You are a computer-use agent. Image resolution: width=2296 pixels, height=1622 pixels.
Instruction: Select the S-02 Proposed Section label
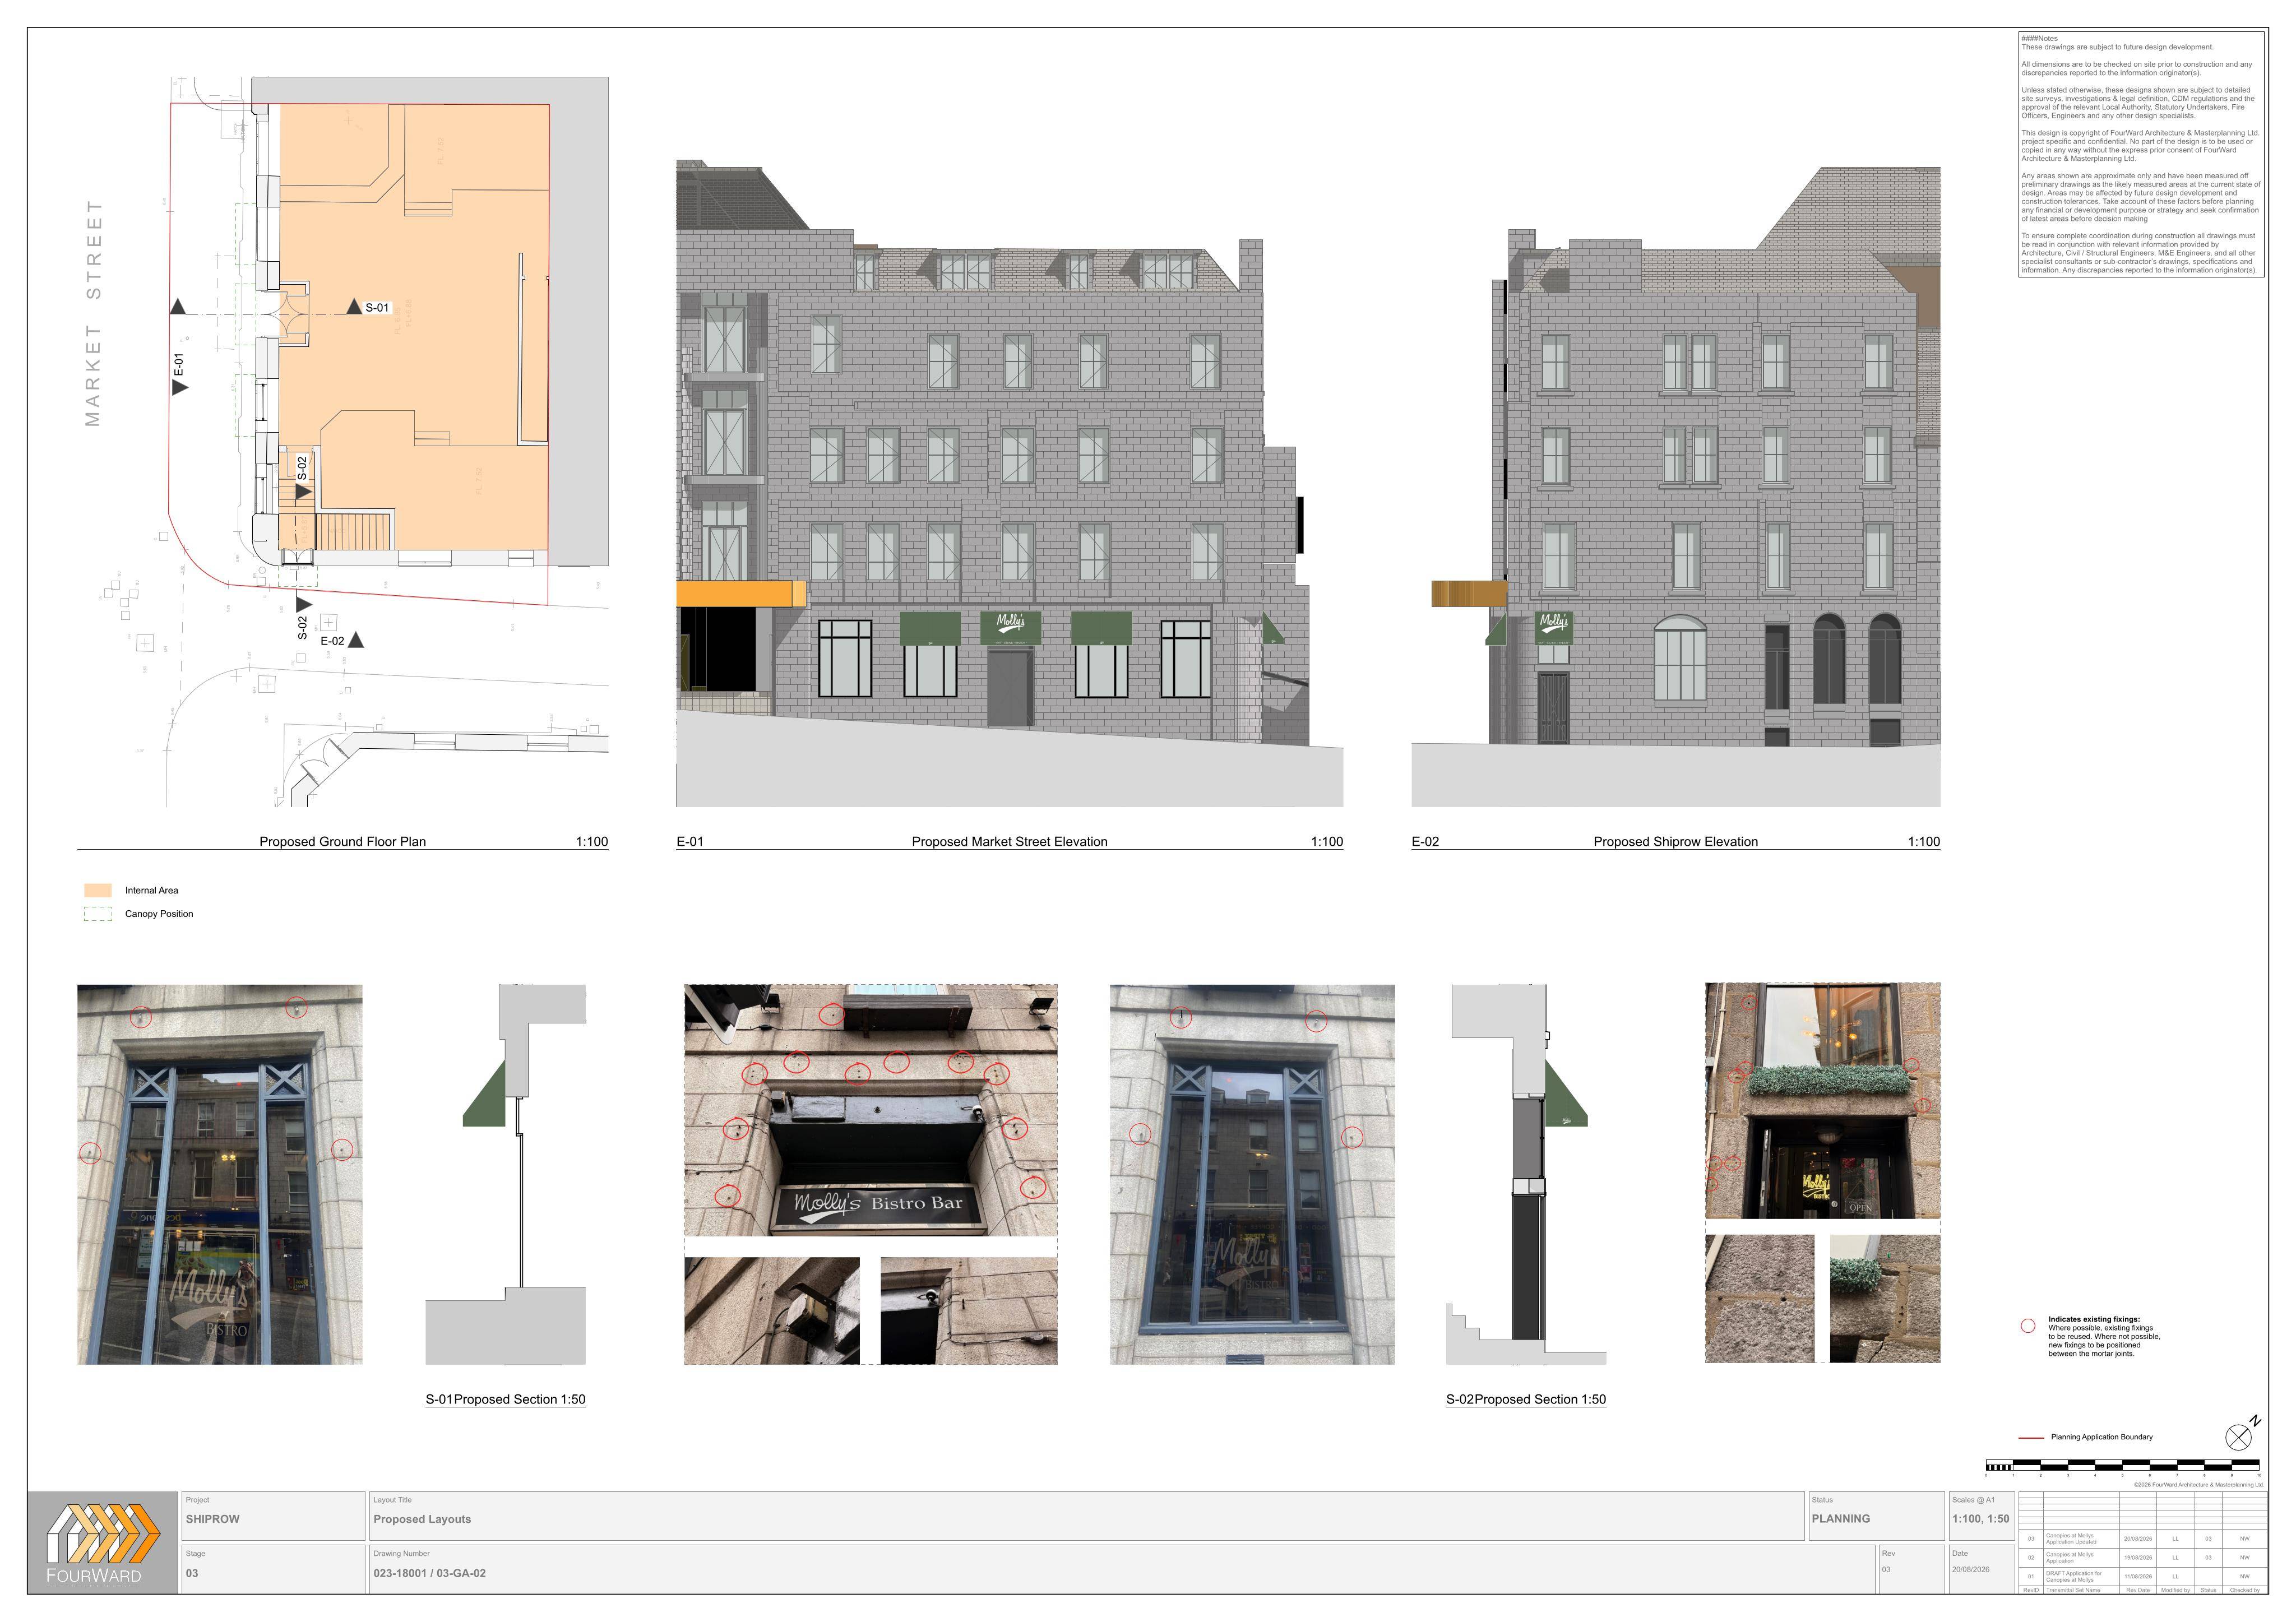(x=1526, y=1399)
